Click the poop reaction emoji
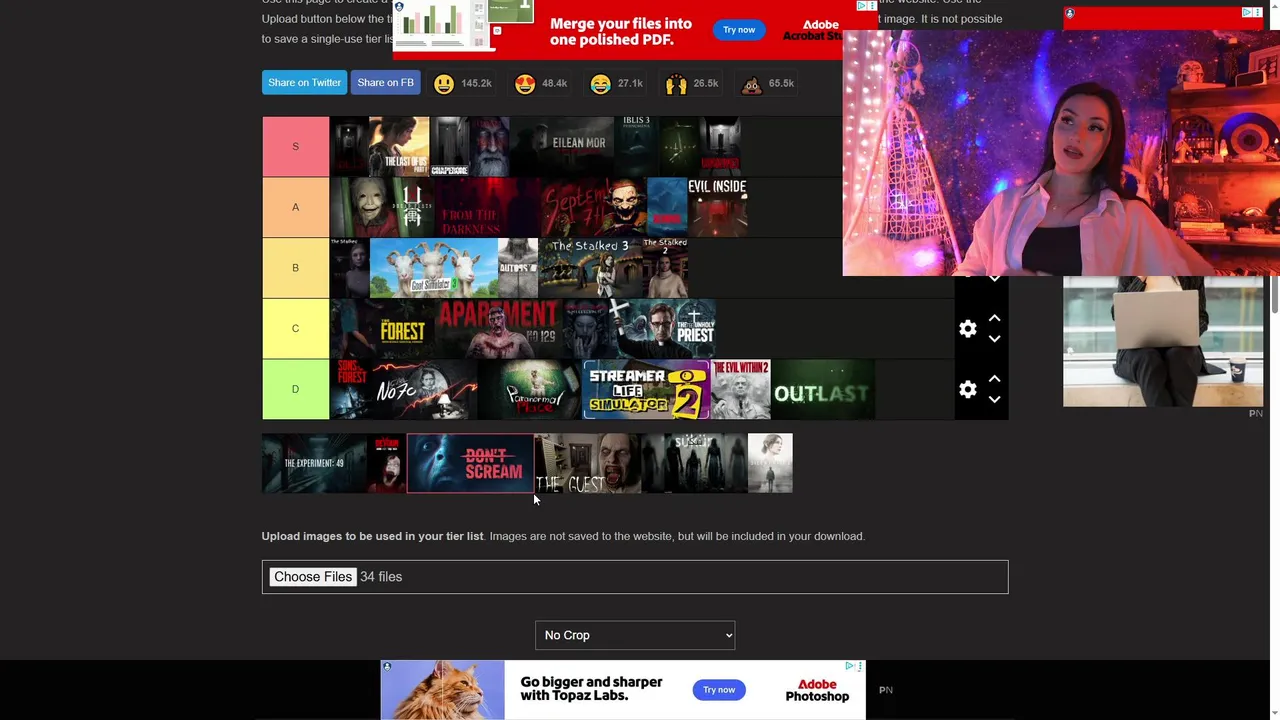The image size is (1280, 720). pos(751,84)
